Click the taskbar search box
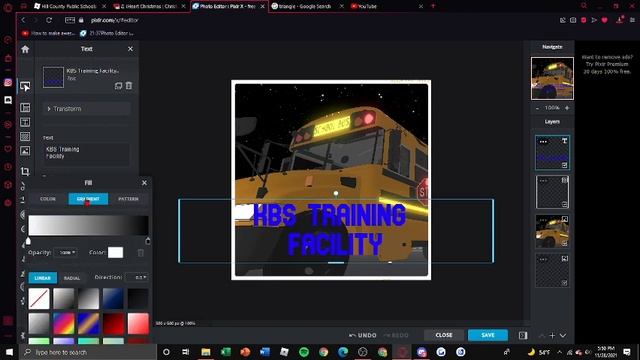Viewport: 640px width, 360px height. (x=88, y=352)
